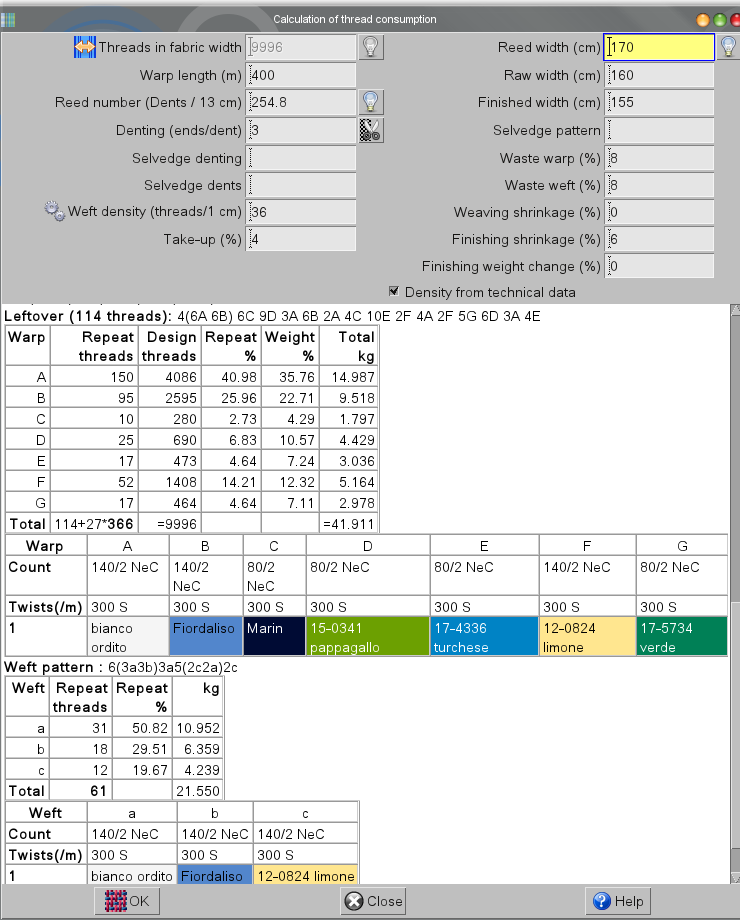Click the scrollbar up arrow of results pane
The height and width of the screenshot is (920, 740).
click(x=735, y=310)
